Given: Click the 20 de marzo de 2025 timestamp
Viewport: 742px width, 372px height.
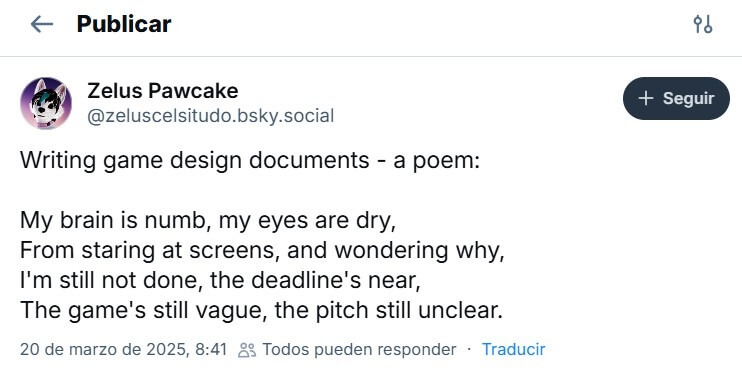Looking at the screenshot, I should 124,349.
